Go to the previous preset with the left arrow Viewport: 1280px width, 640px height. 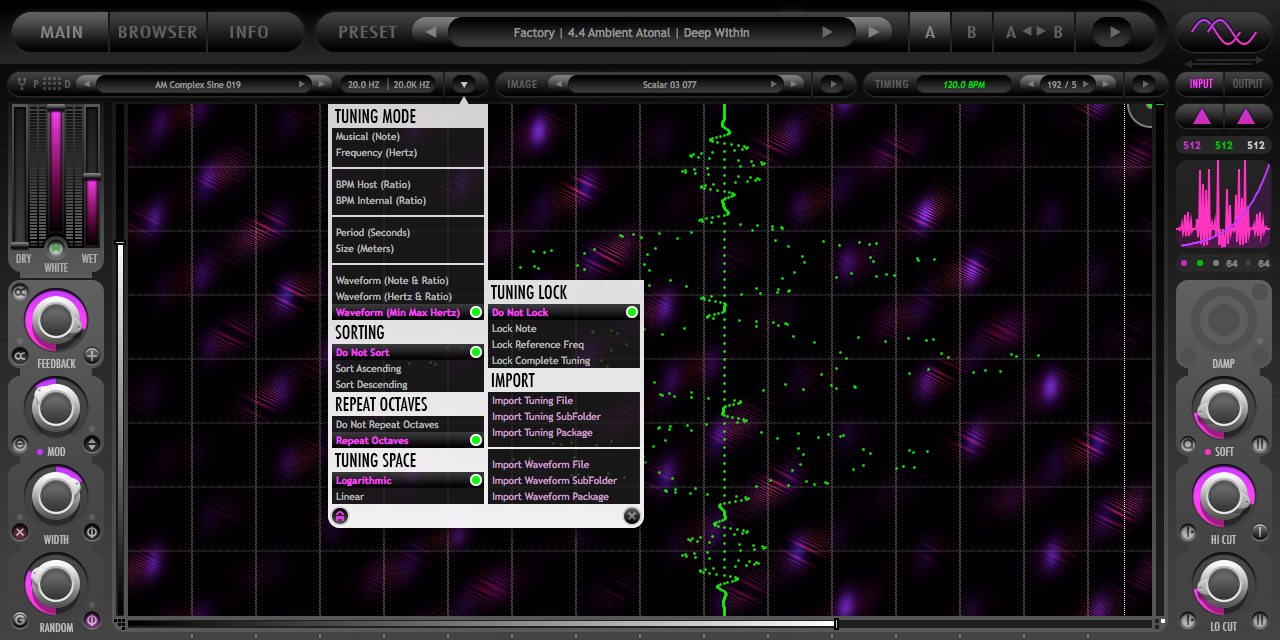(x=430, y=32)
